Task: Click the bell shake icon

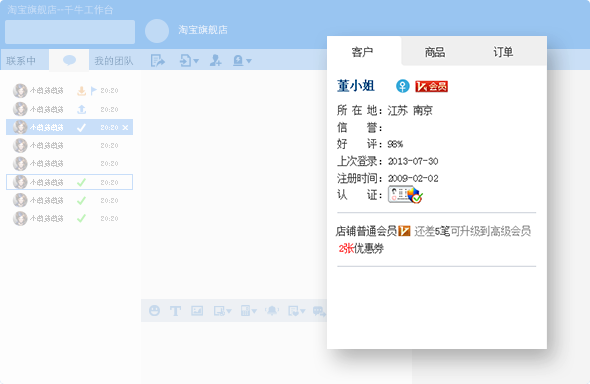Action: tap(272, 311)
